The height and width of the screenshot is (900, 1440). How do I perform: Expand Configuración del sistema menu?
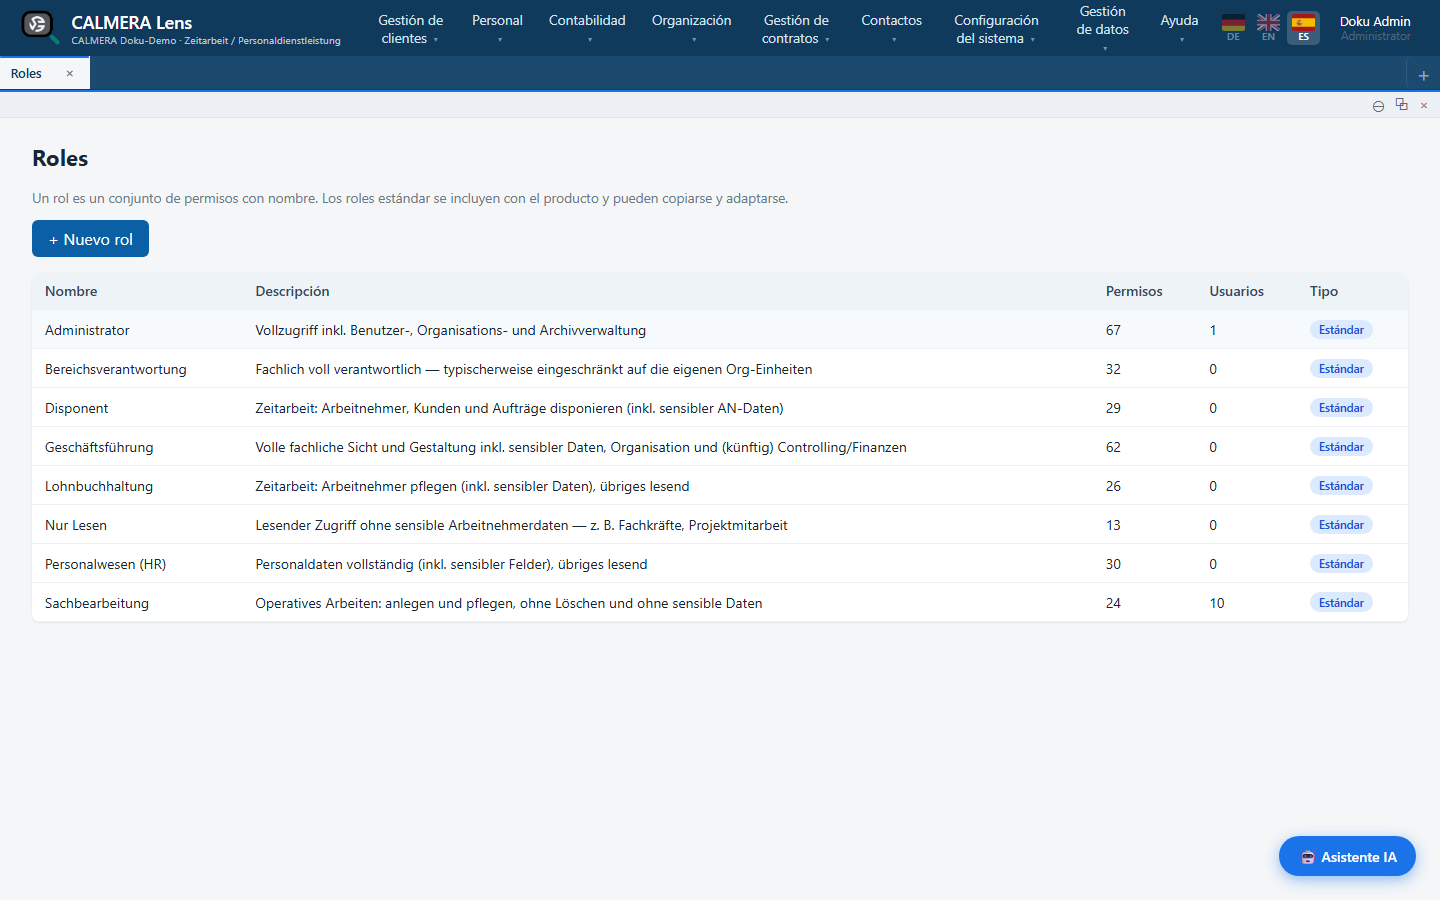point(996,29)
